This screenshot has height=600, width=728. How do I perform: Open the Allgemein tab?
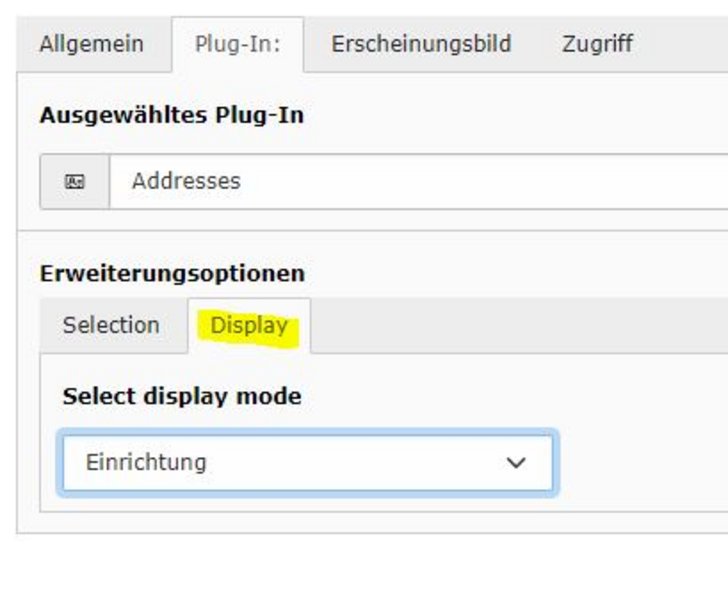tap(91, 45)
